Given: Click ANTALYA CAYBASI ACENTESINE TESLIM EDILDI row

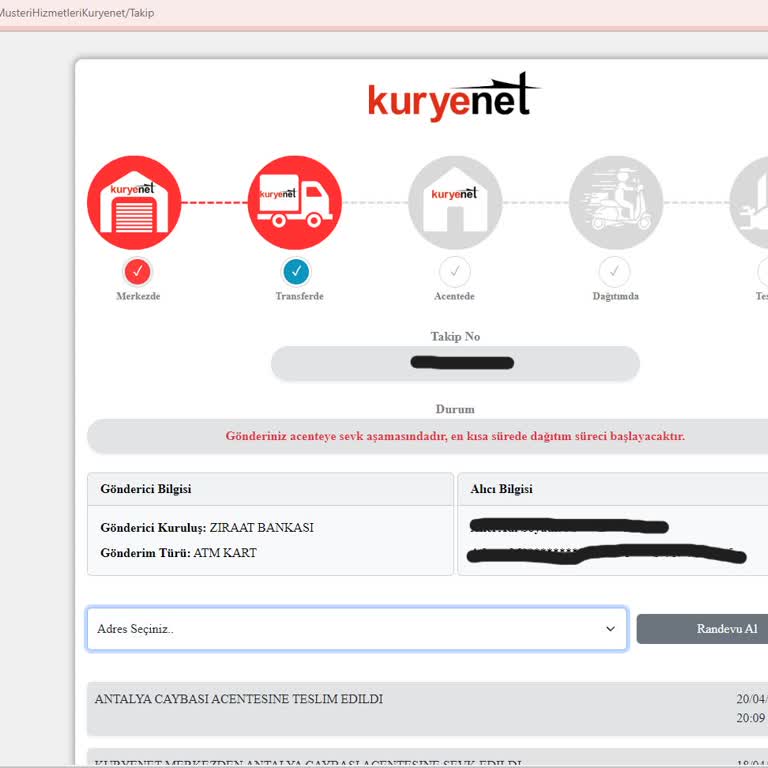Looking at the screenshot, I should click(427, 708).
